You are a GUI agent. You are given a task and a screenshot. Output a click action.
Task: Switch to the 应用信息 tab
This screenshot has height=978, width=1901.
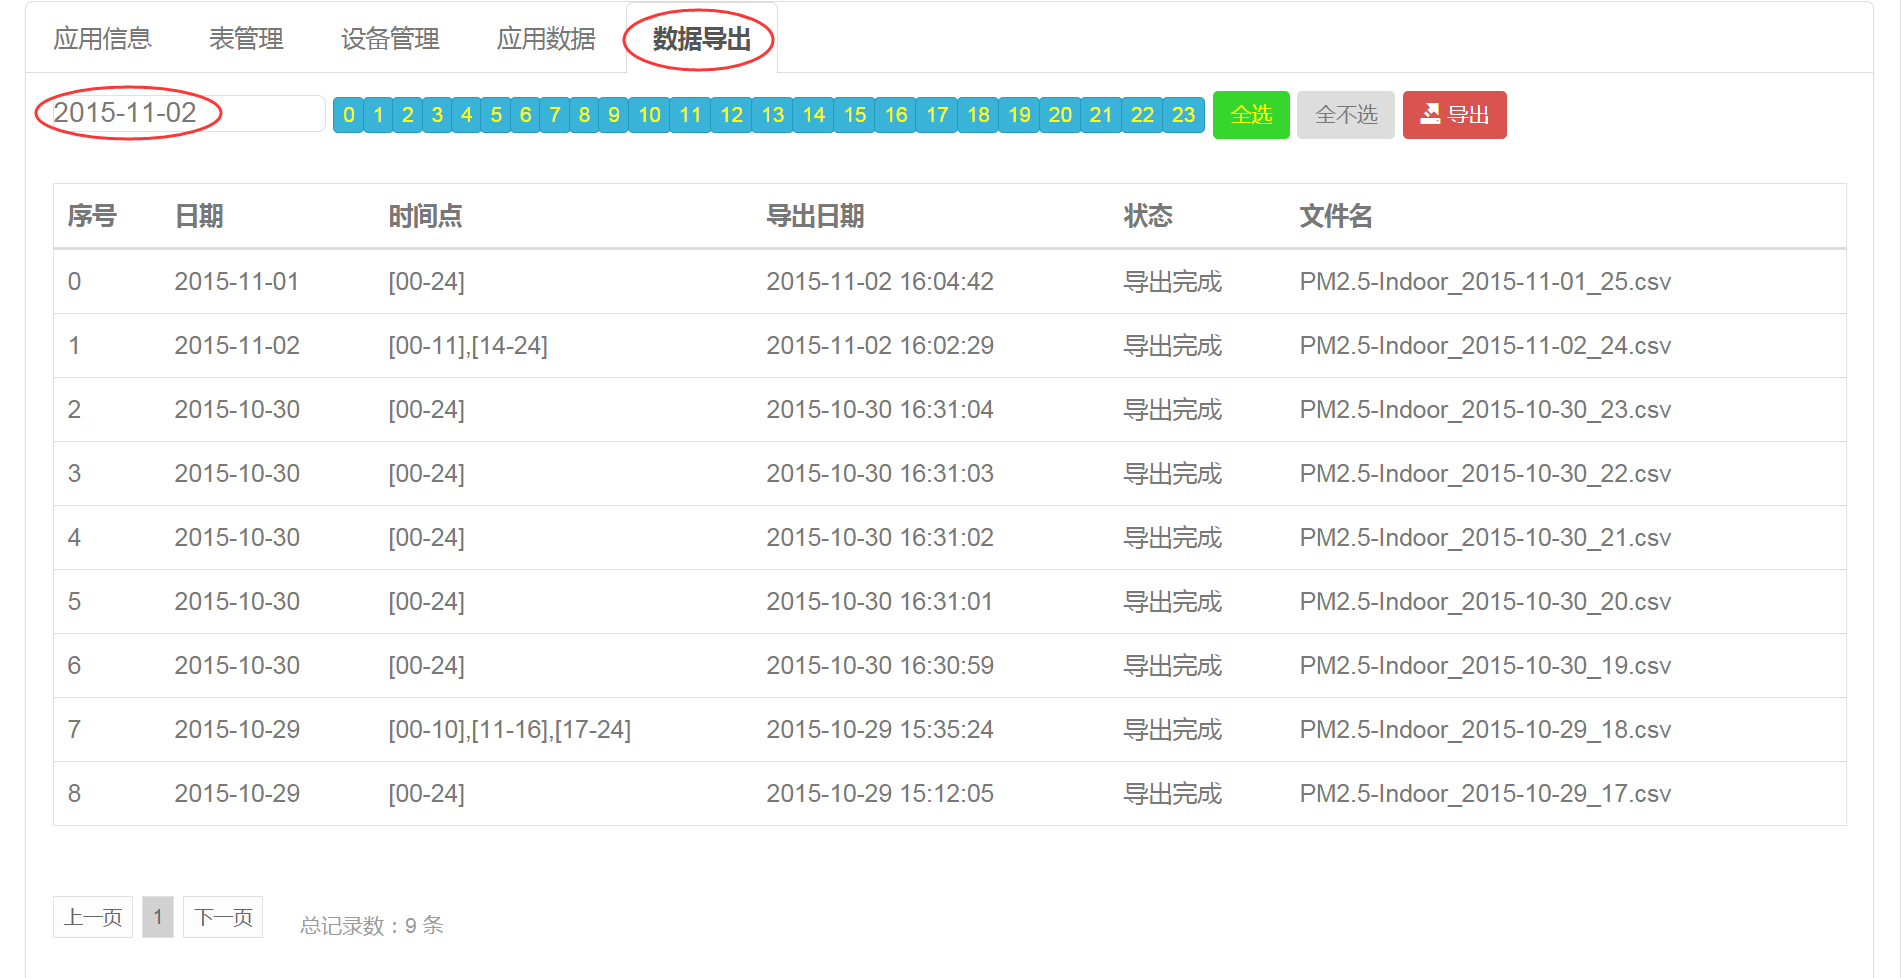click(102, 39)
